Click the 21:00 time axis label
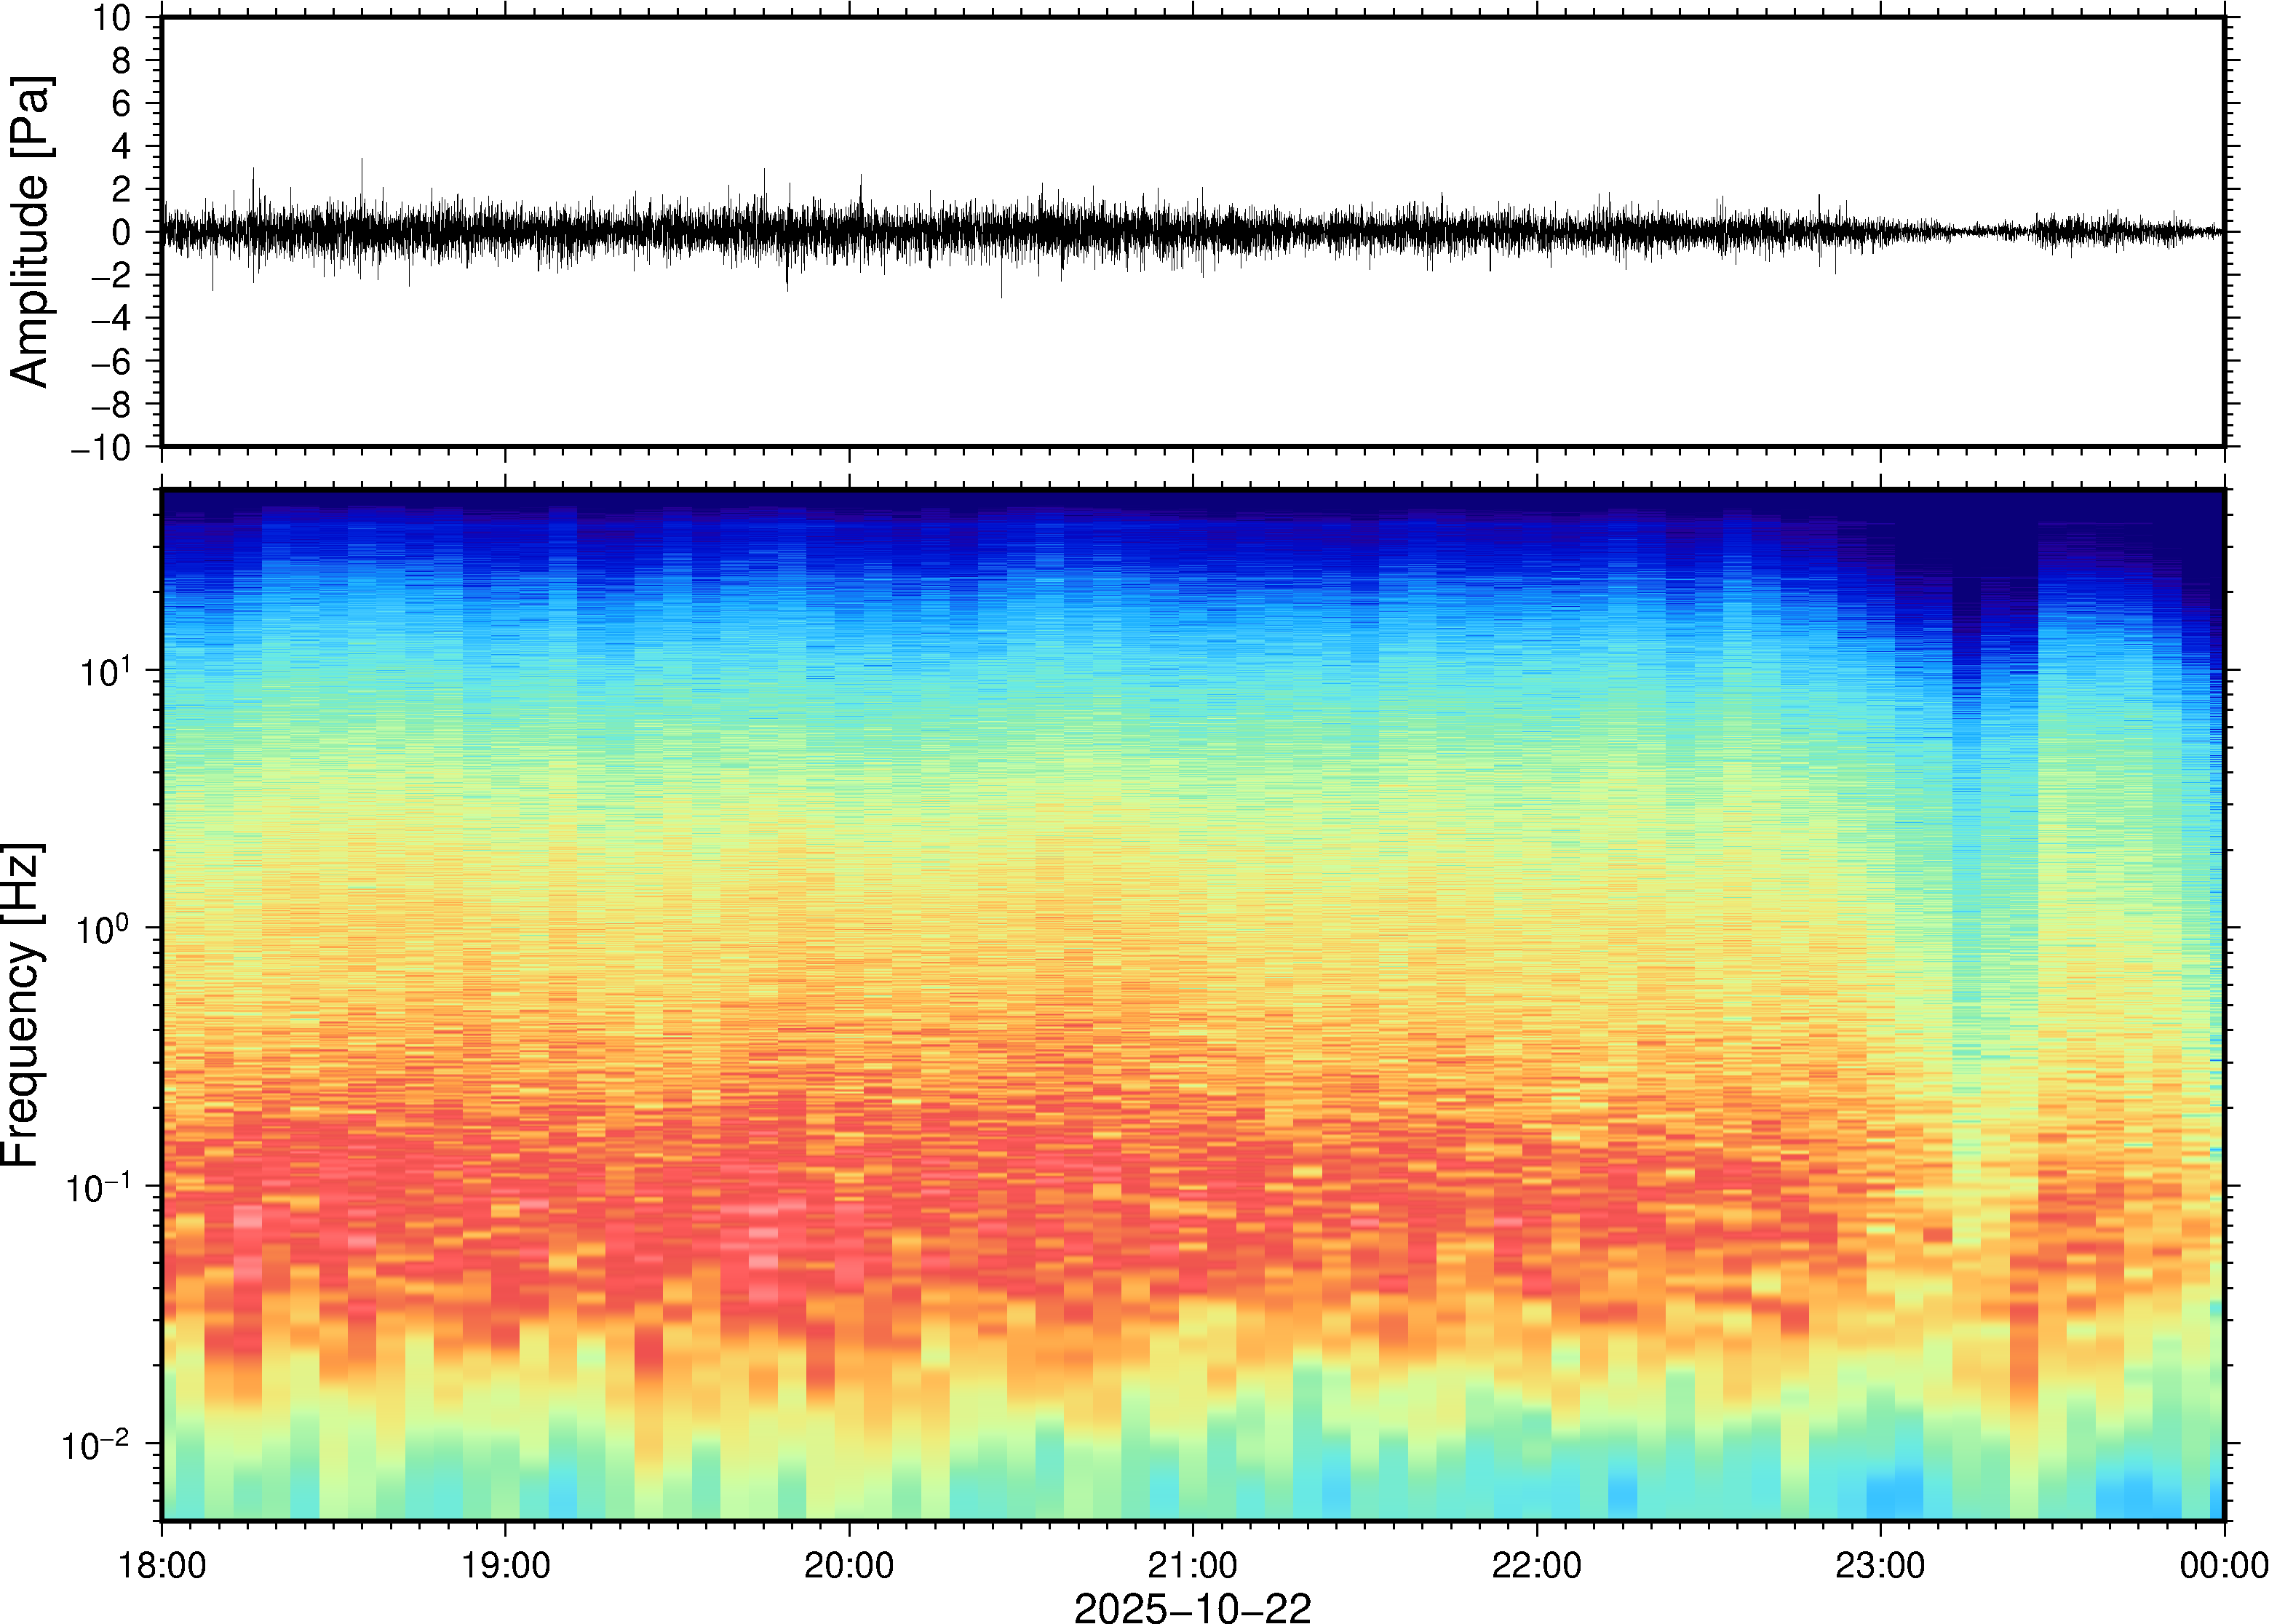The height and width of the screenshot is (1624, 2269). (x=1192, y=1565)
